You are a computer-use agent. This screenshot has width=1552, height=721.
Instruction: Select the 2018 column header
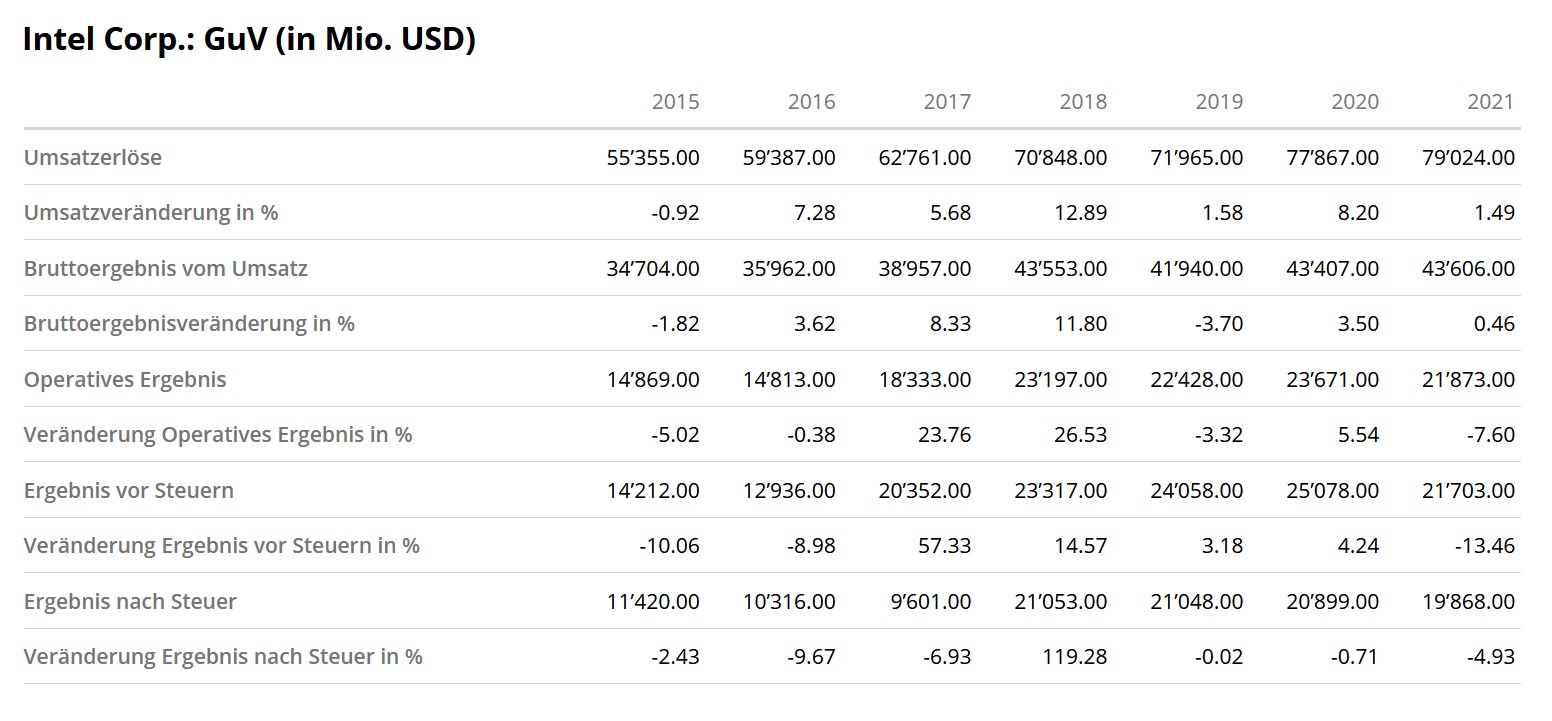1083,102
